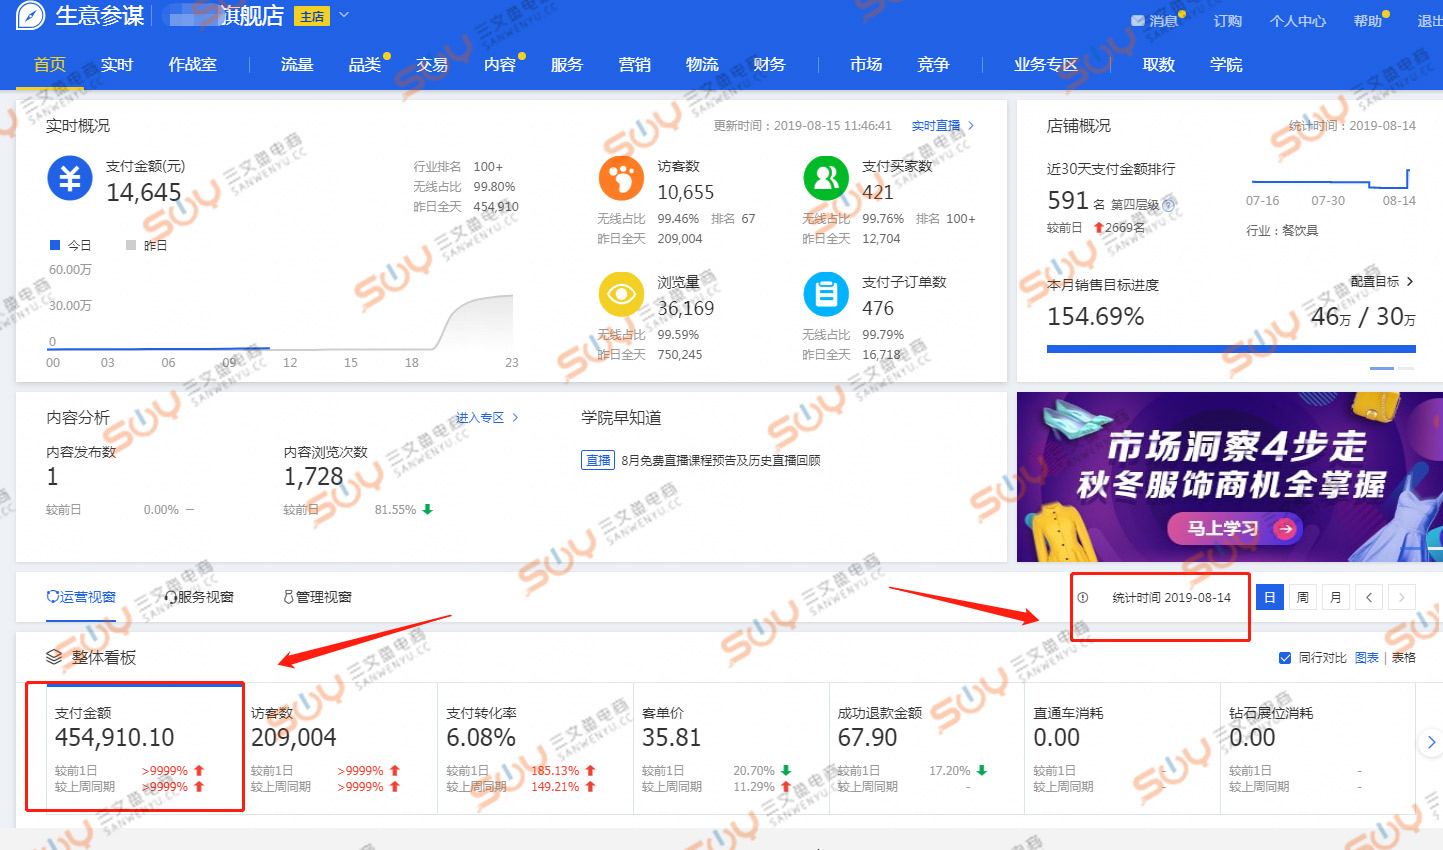Open the 品类 tab
Screen dimensions: 1443x850
point(365,64)
